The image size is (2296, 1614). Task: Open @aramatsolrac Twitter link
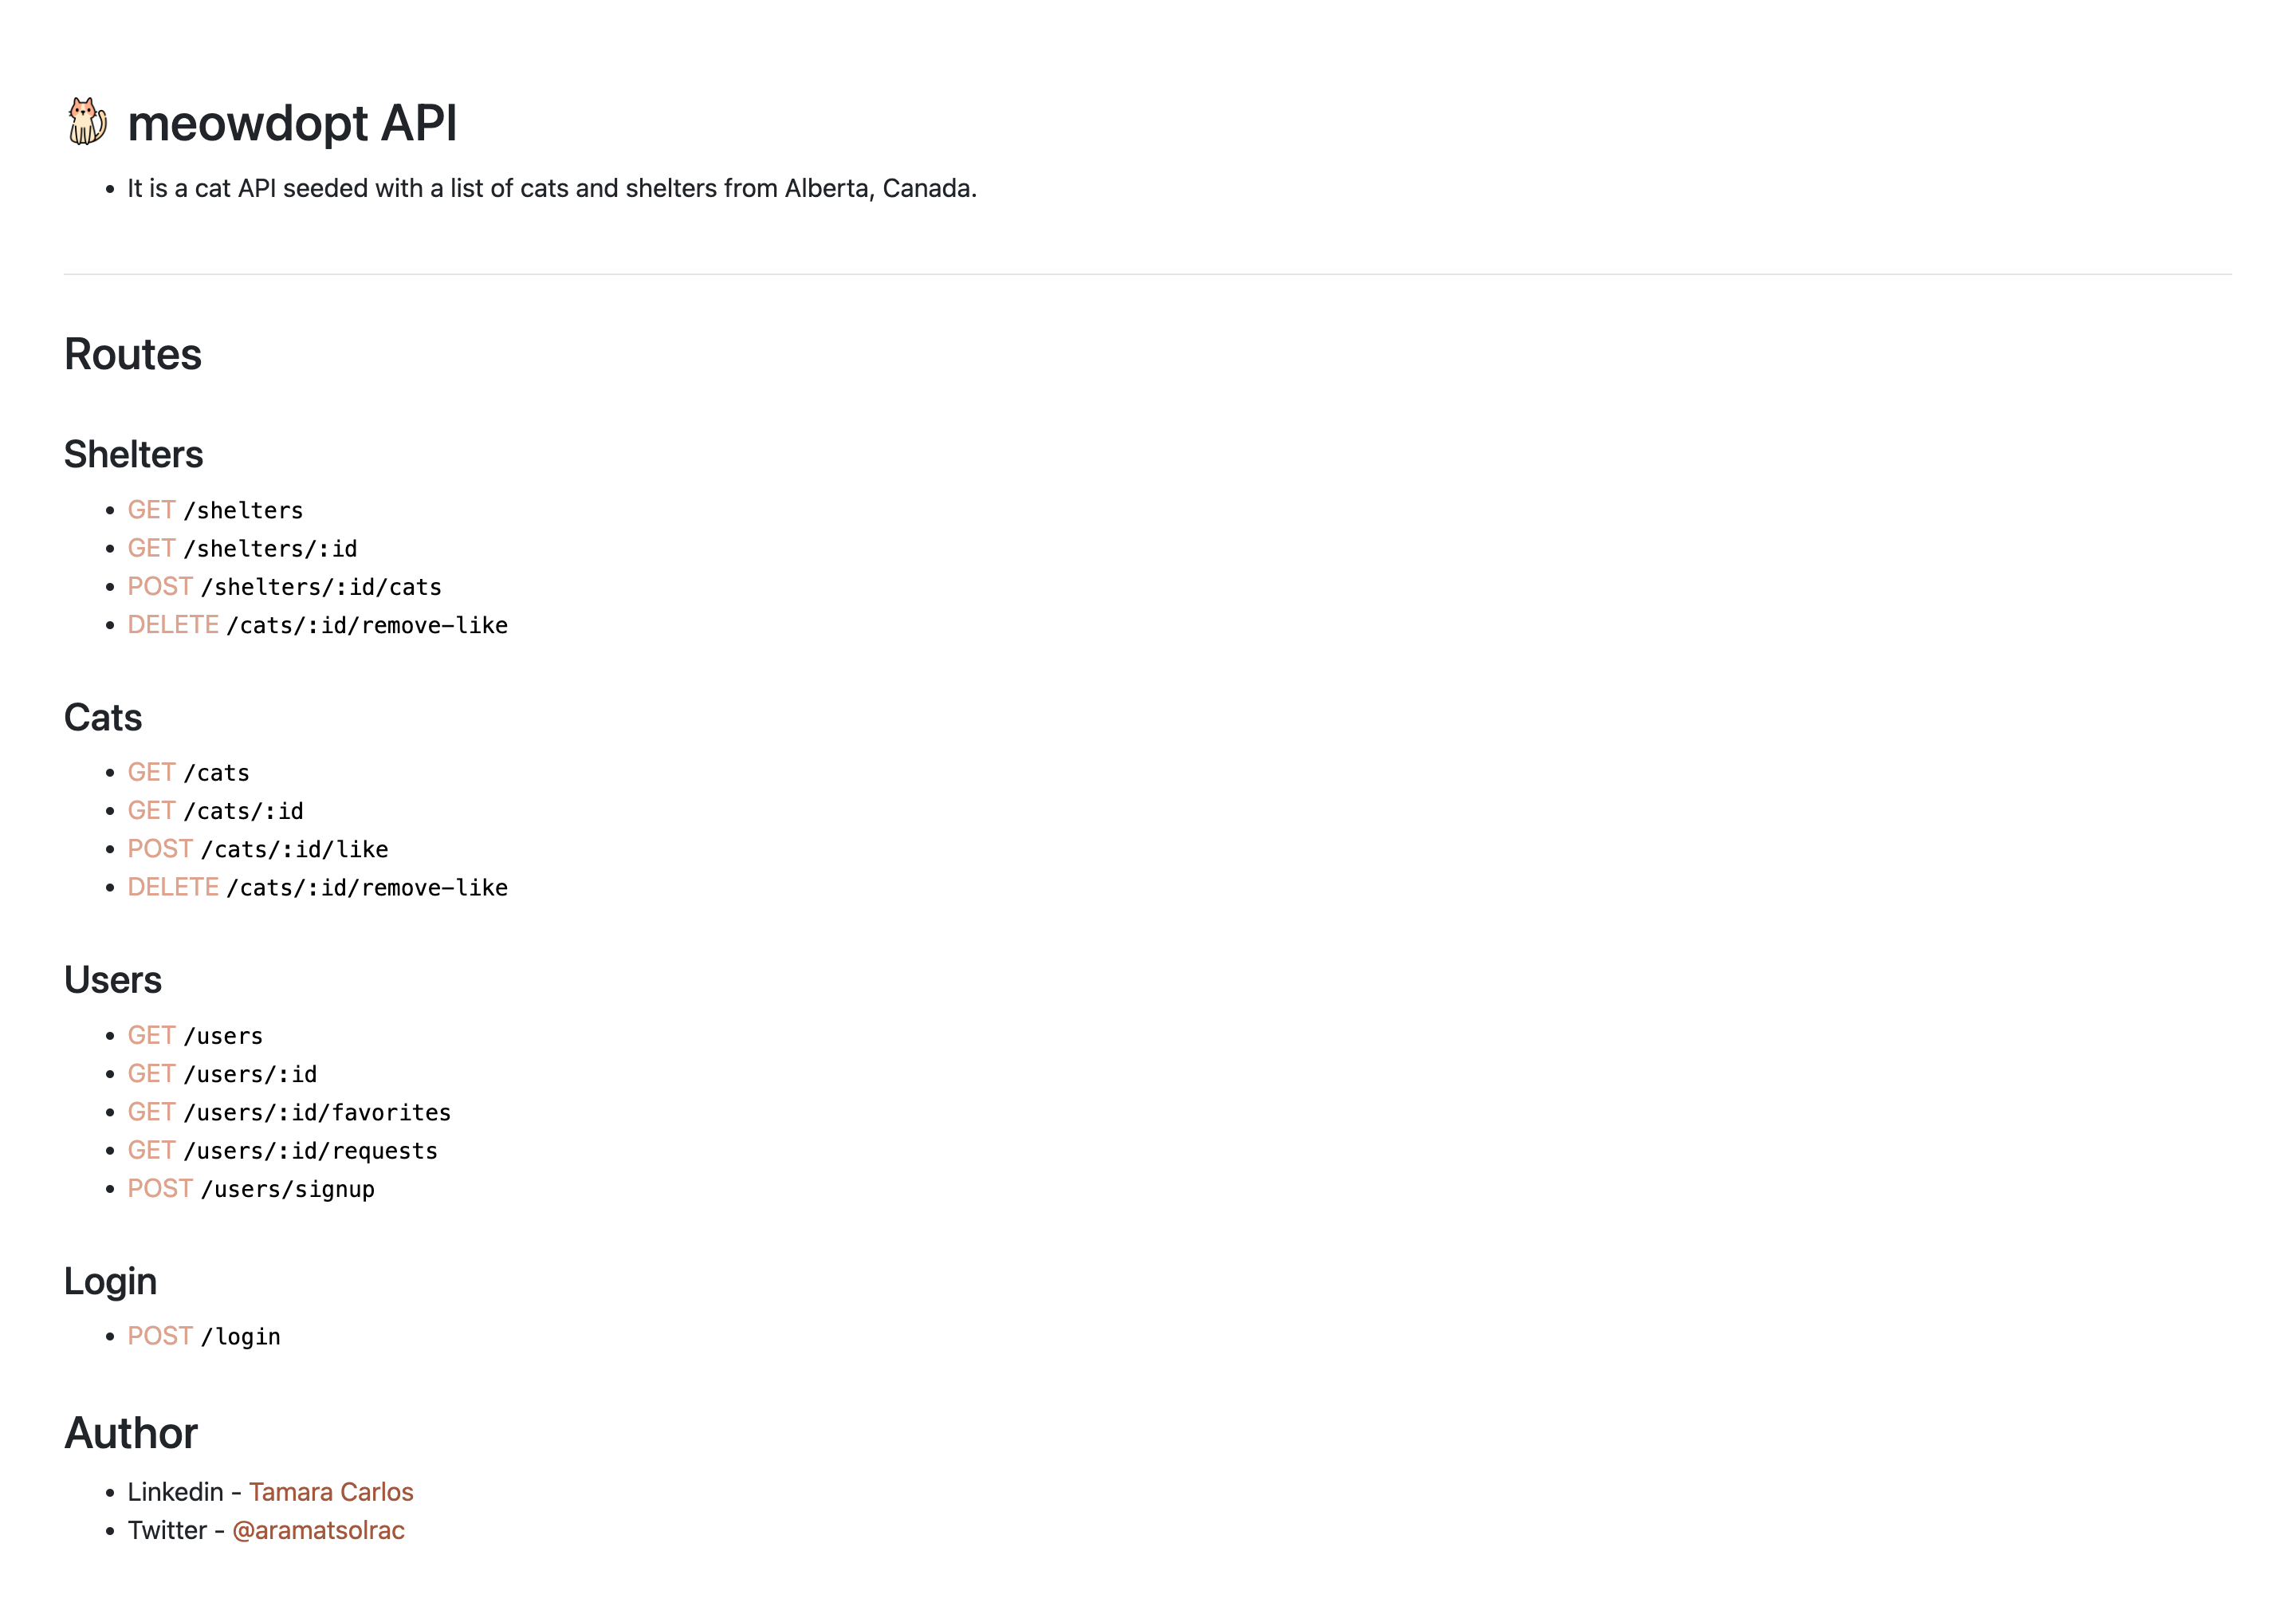(318, 1530)
